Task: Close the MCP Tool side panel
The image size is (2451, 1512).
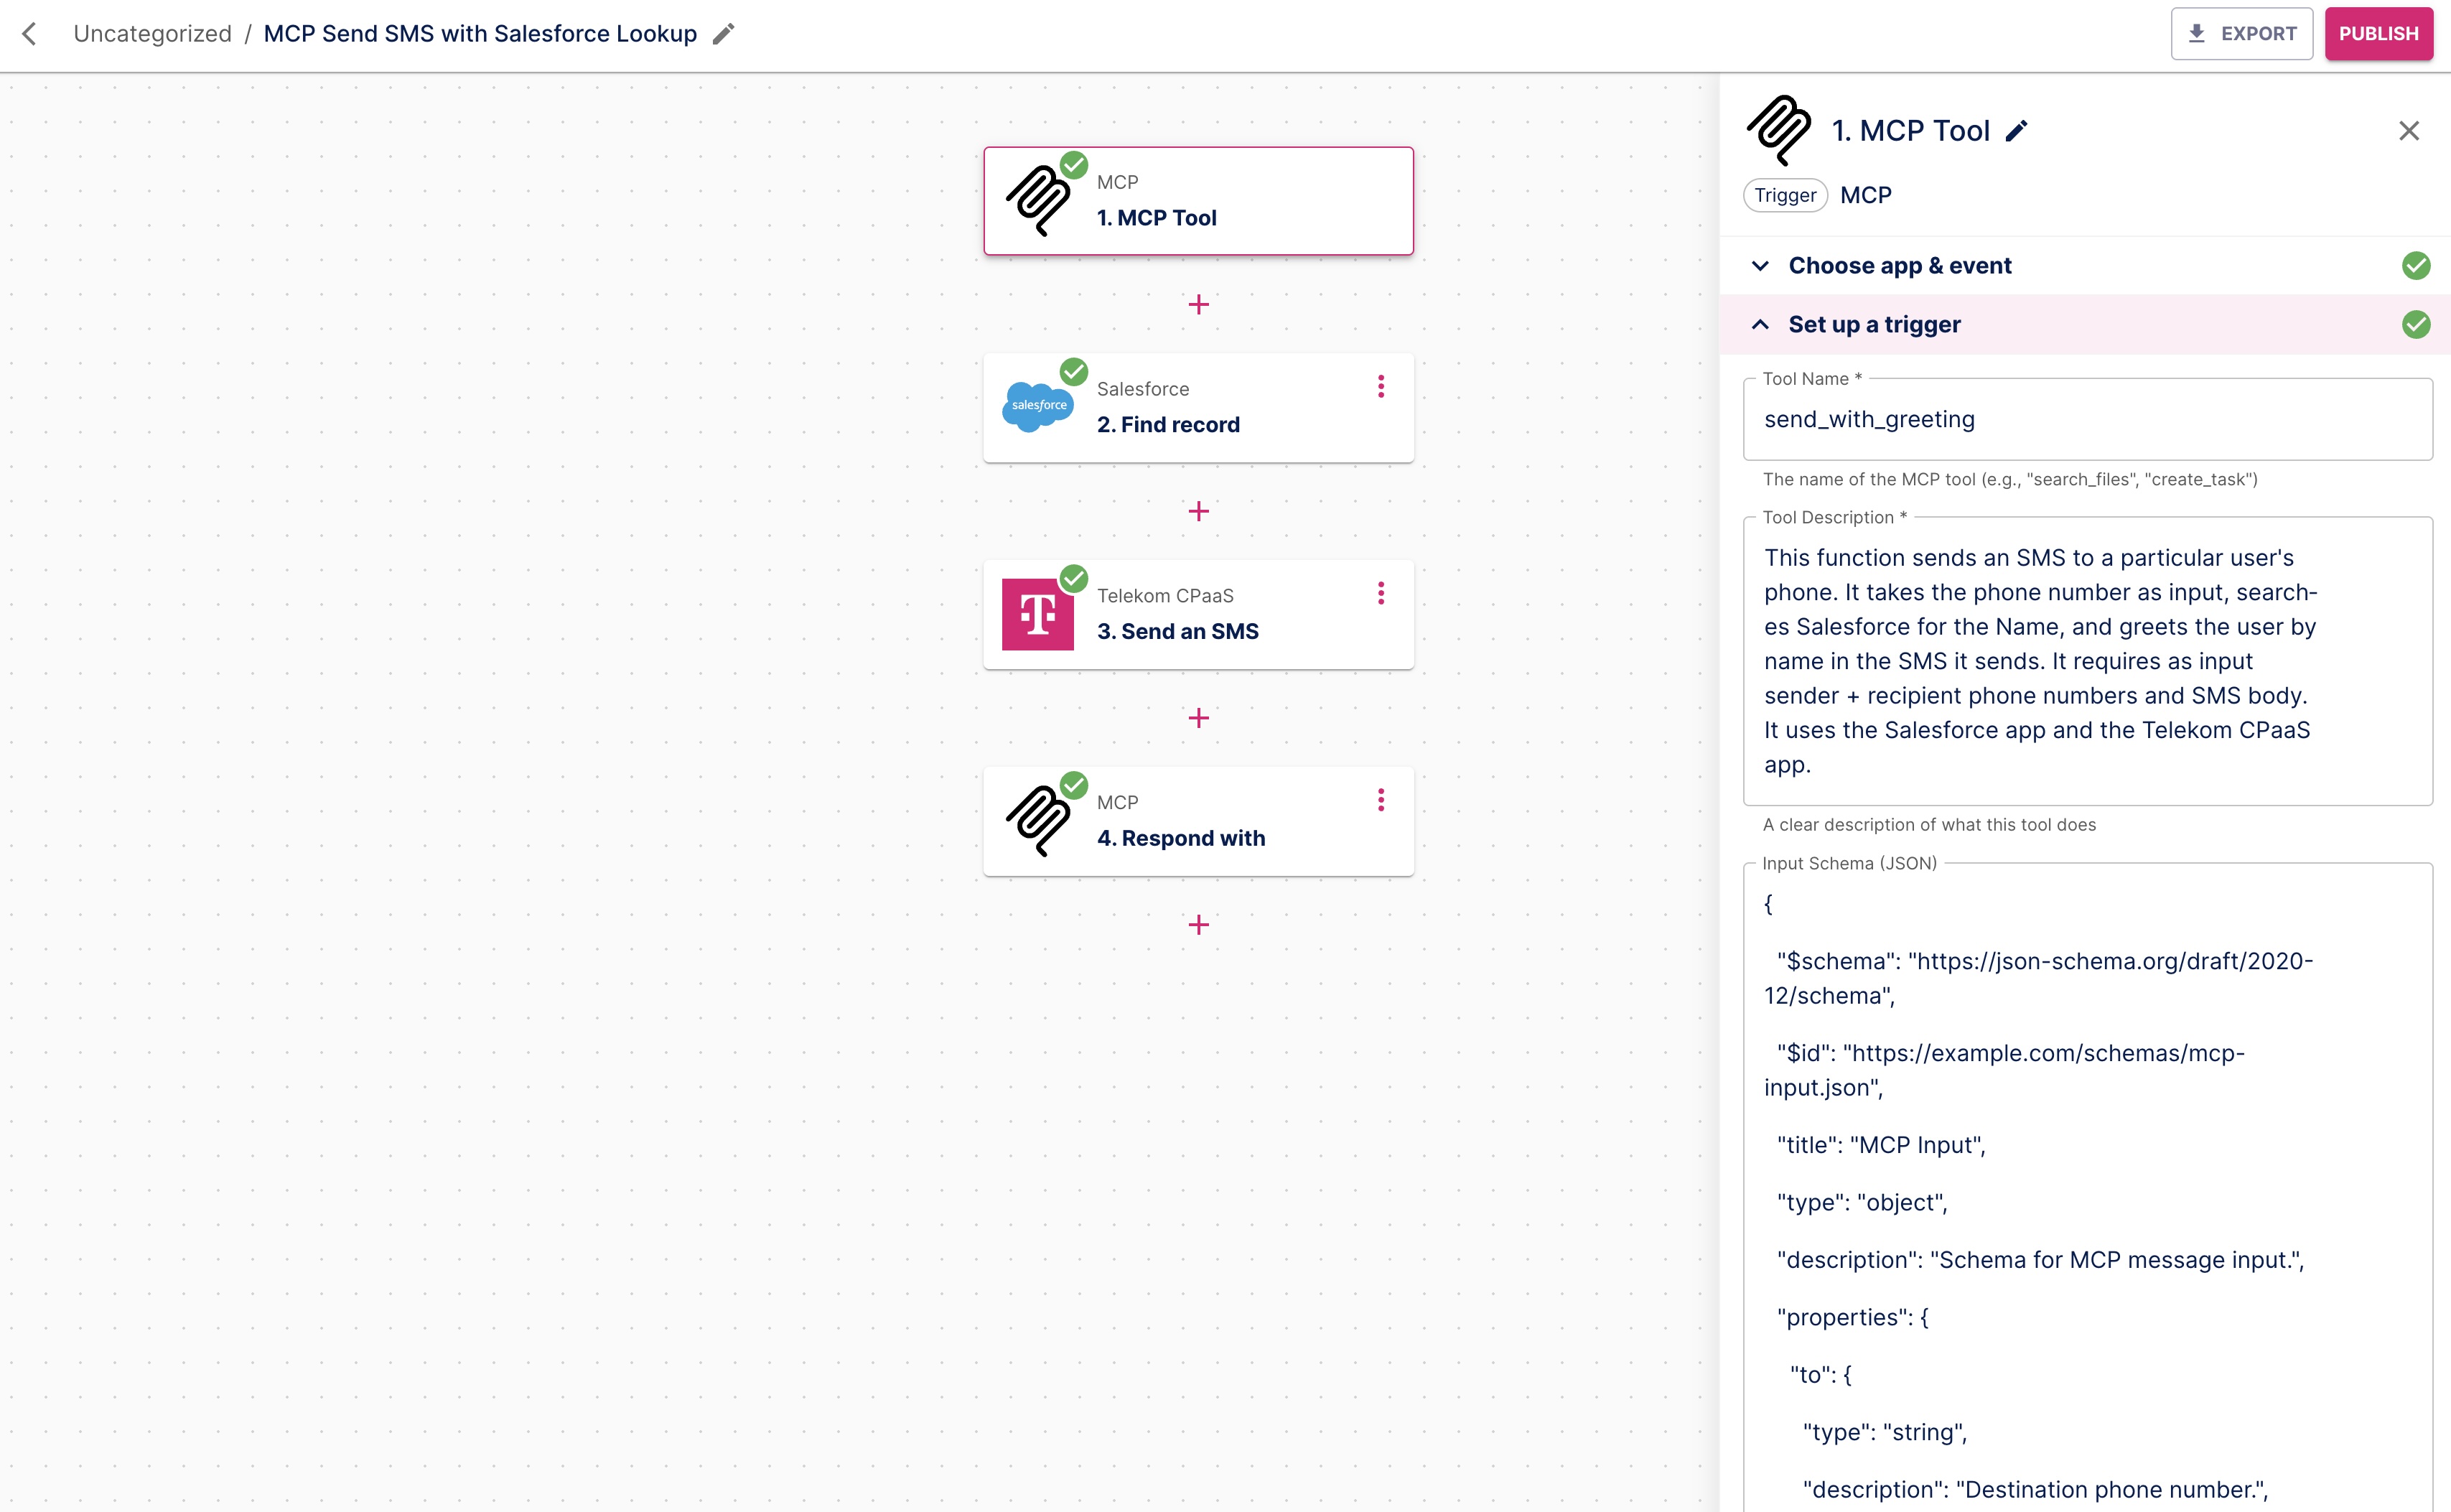Action: tap(2408, 131)
